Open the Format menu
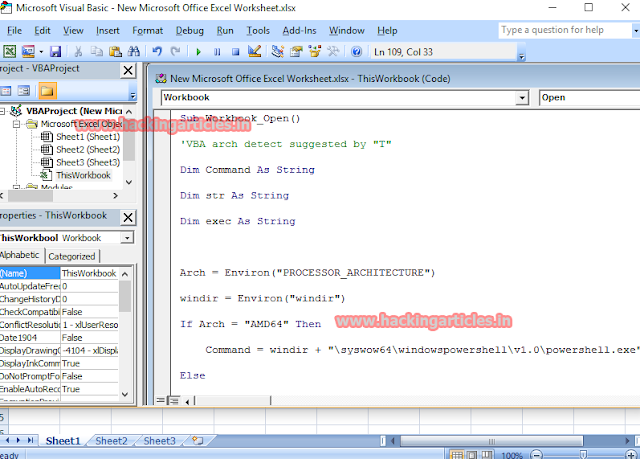The height and width of the screenshot is (459, 640). pyautogui.click(x=147, y=31)
